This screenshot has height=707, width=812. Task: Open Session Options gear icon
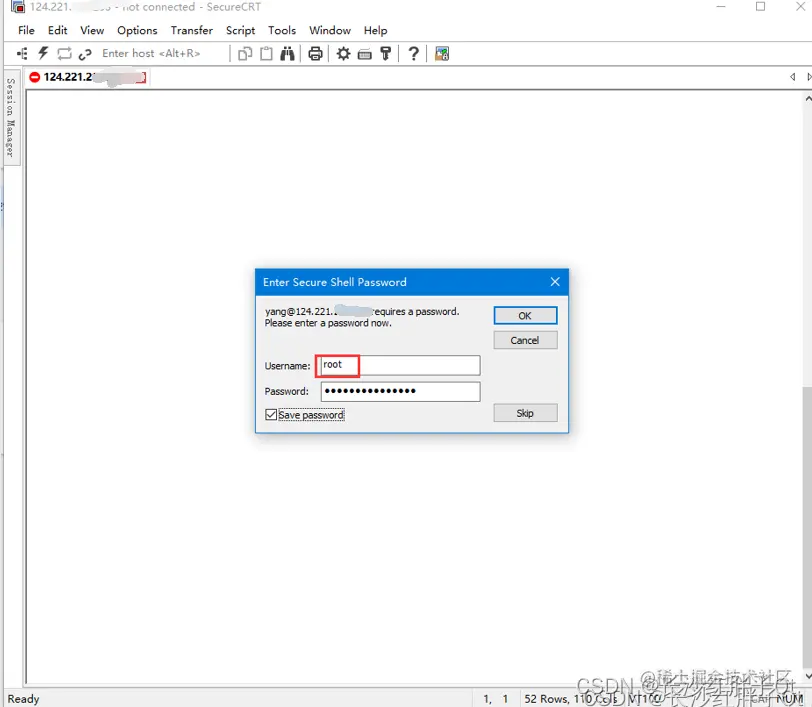[343, 53]
